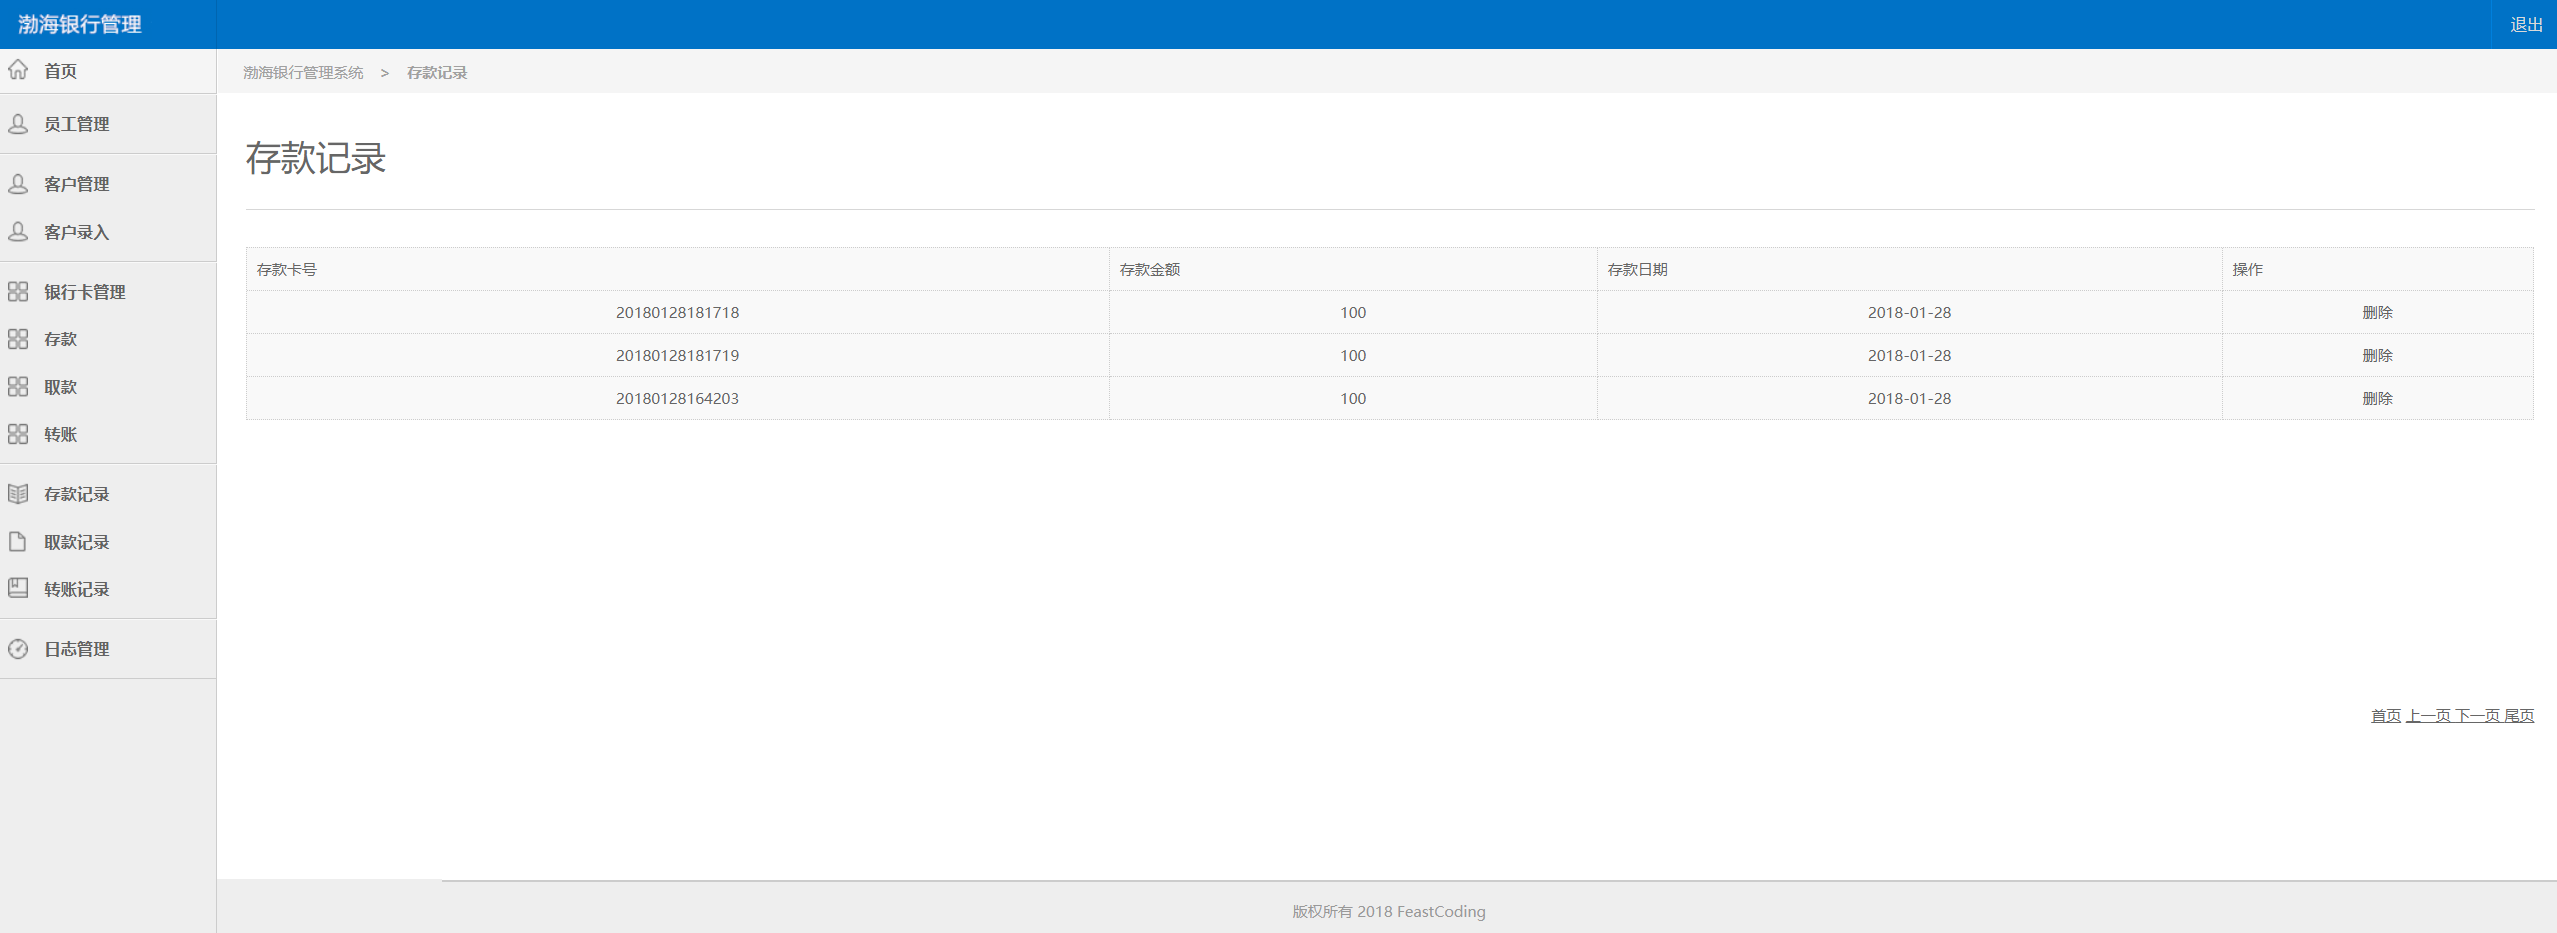This screenshot has height=933, width=2557.
Task: Click 退出 to log out
Action: (2526, 25)
